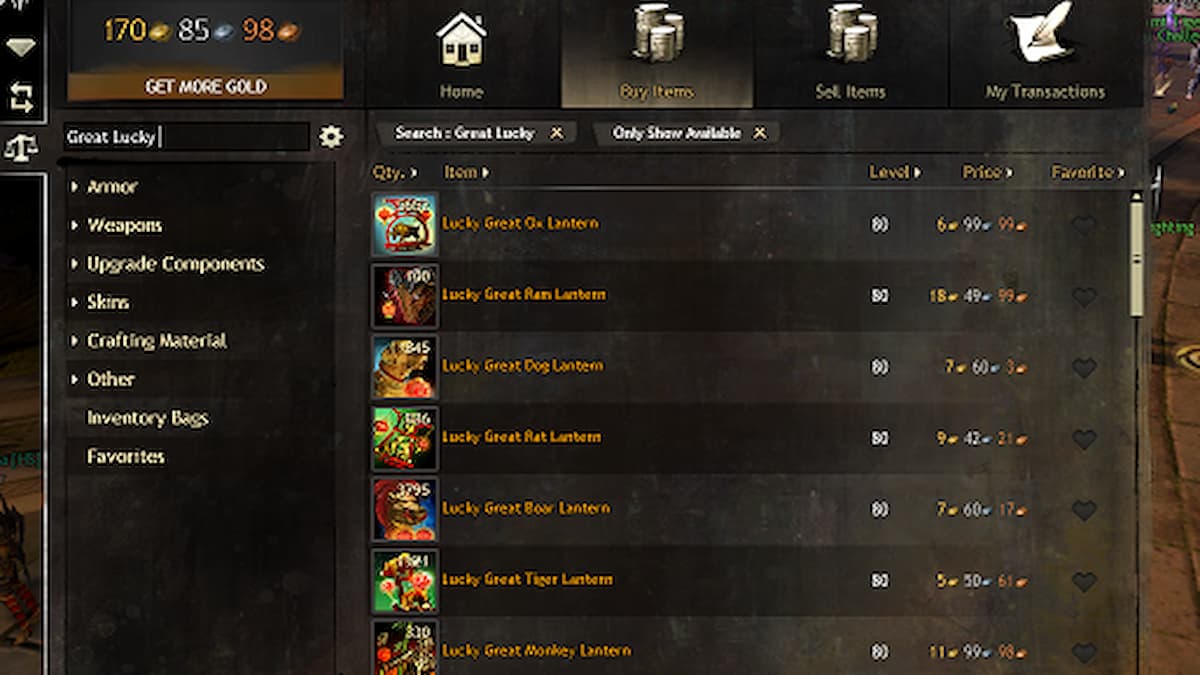Click the Lucky Great Boar Lantern icon

click(404, 509)
